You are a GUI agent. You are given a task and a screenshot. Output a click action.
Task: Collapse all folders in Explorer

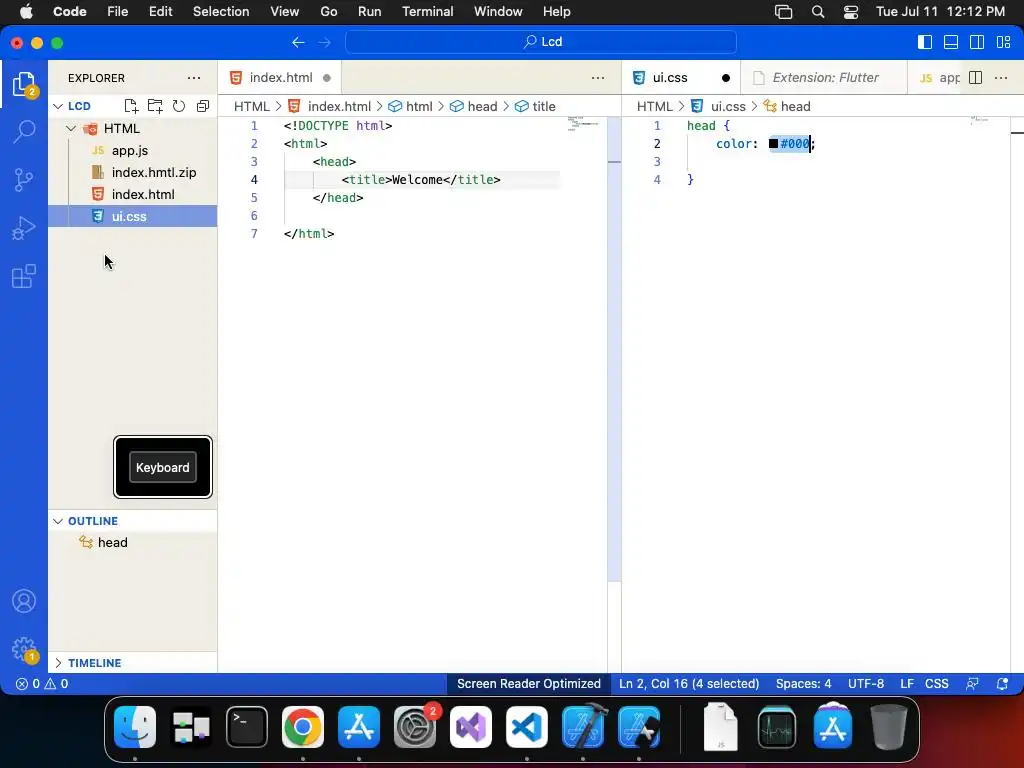point(203,106)
